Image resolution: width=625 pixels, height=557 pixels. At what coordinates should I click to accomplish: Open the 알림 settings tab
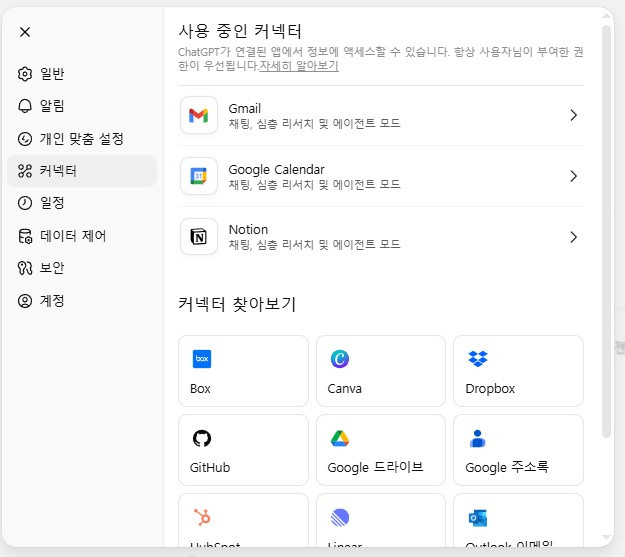82,106
